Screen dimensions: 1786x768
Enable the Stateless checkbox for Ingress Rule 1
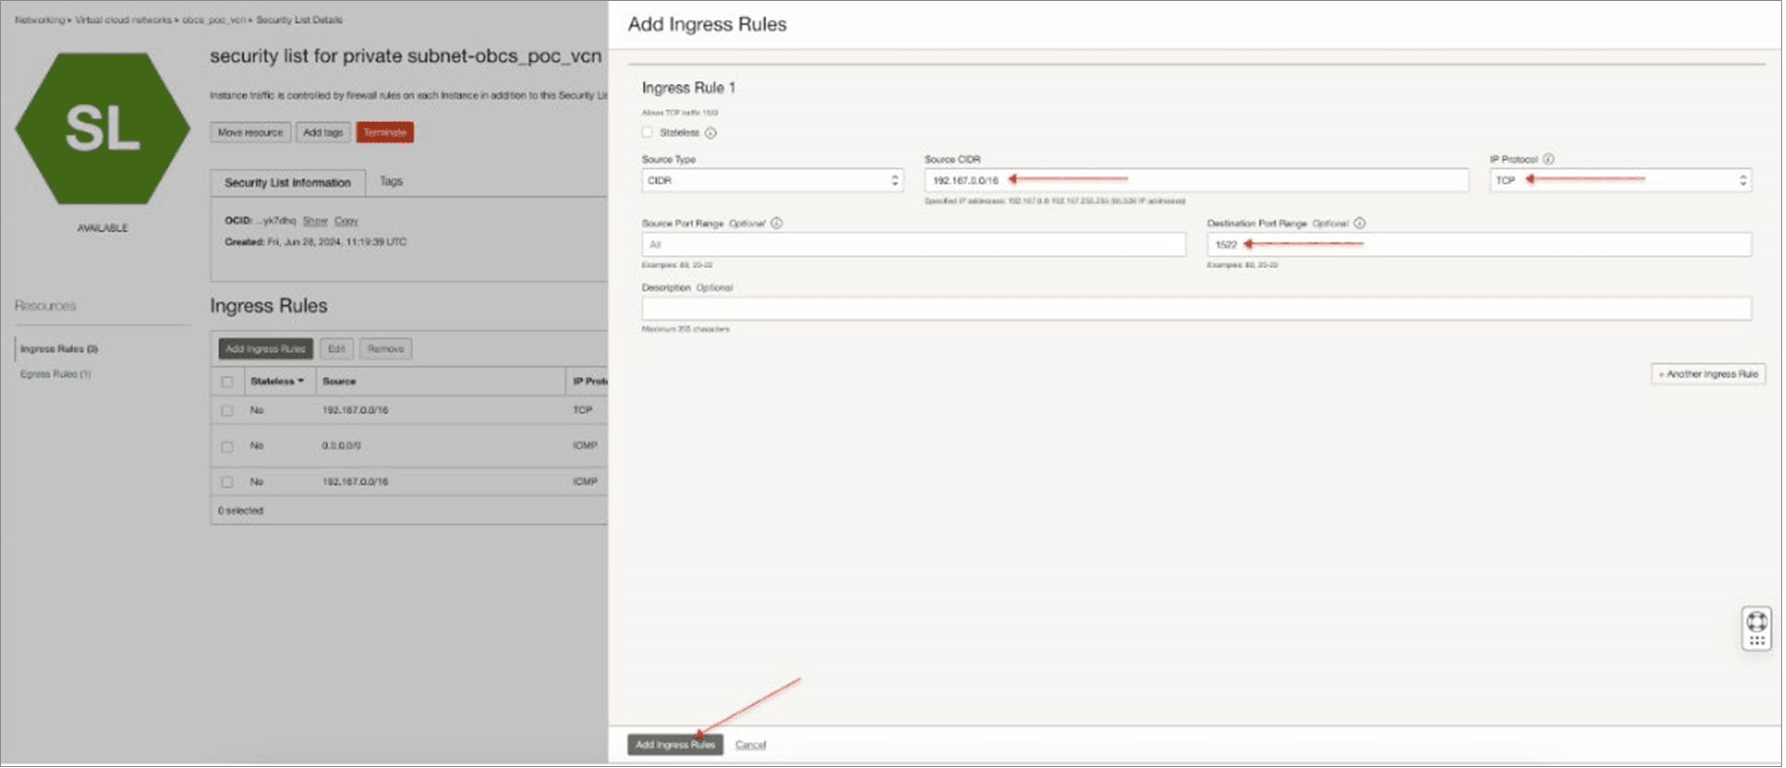coord(647,132)
